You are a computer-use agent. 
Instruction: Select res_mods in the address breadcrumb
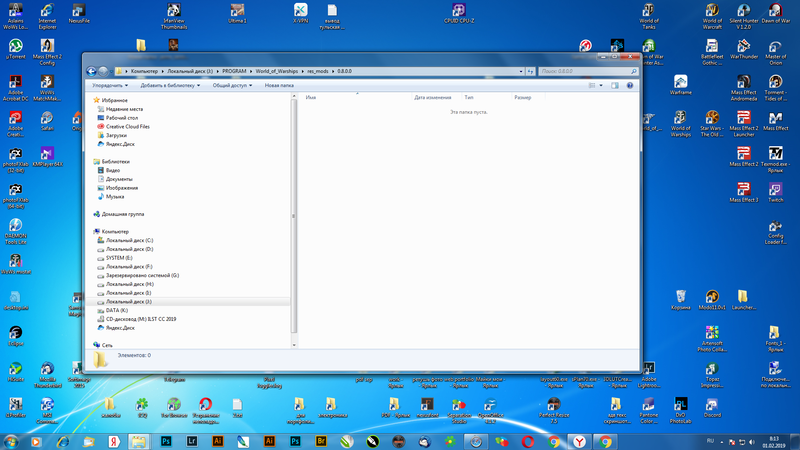click(317, 71)
